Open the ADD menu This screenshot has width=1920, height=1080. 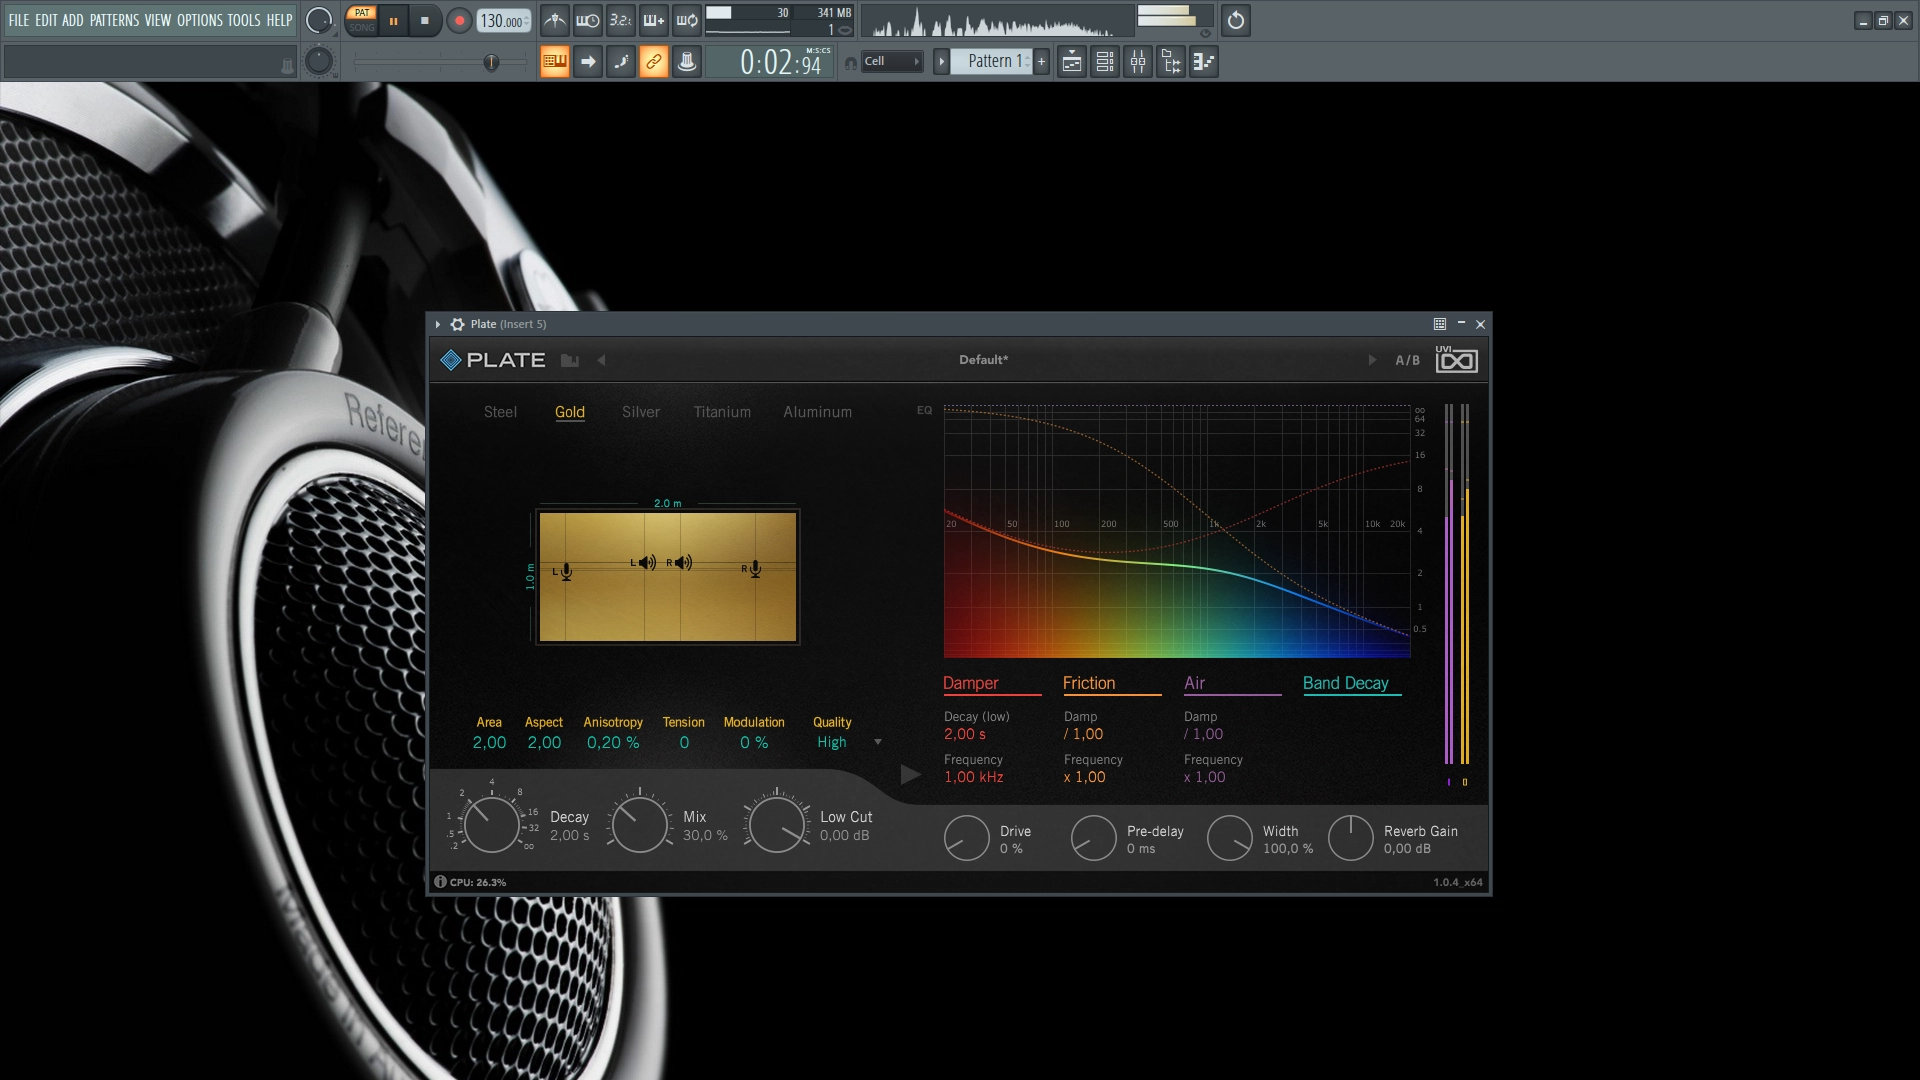tap(73, 20)
